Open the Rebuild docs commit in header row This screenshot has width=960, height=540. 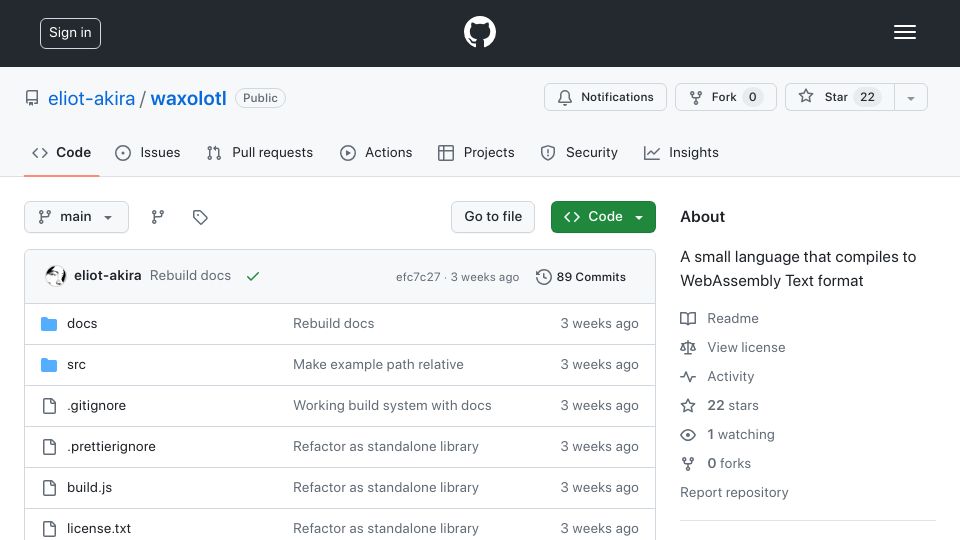coord(190,276)
